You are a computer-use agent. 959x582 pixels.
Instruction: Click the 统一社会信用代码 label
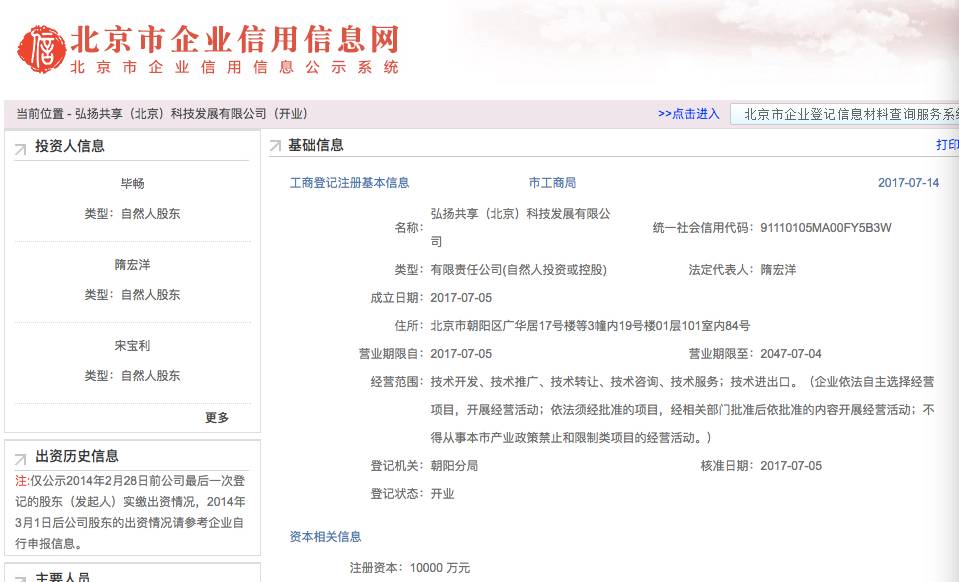point(703,228)
